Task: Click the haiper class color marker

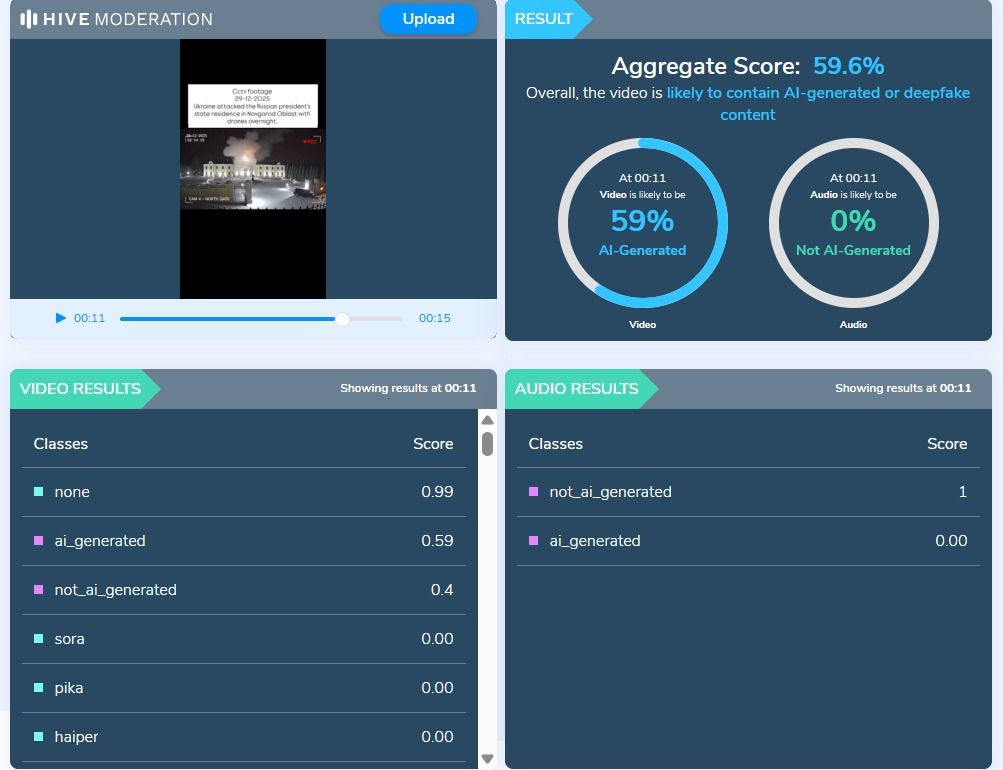Action: click(39, 737)
